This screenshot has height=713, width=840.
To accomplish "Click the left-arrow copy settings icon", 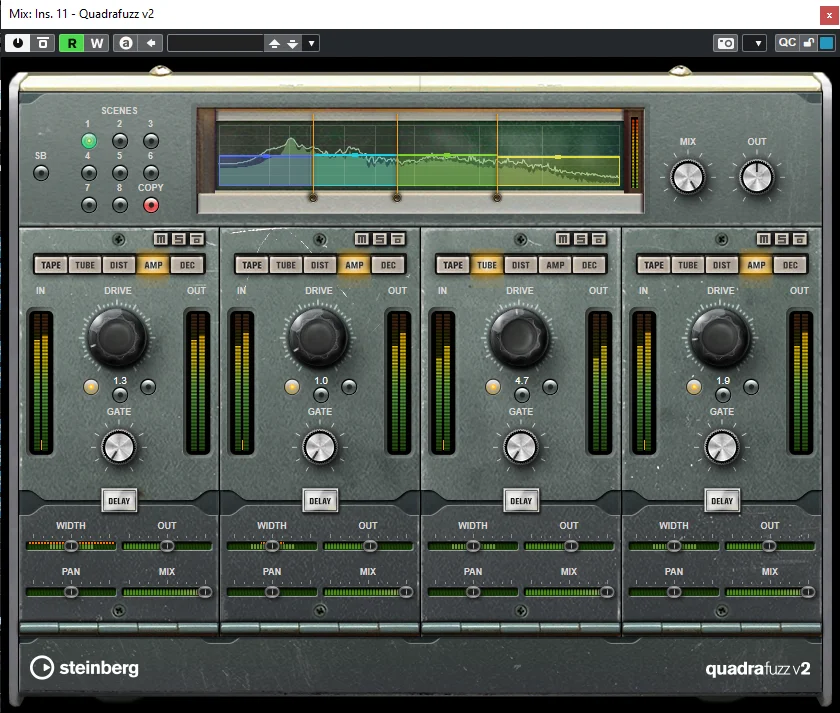I will coord(151,43).
